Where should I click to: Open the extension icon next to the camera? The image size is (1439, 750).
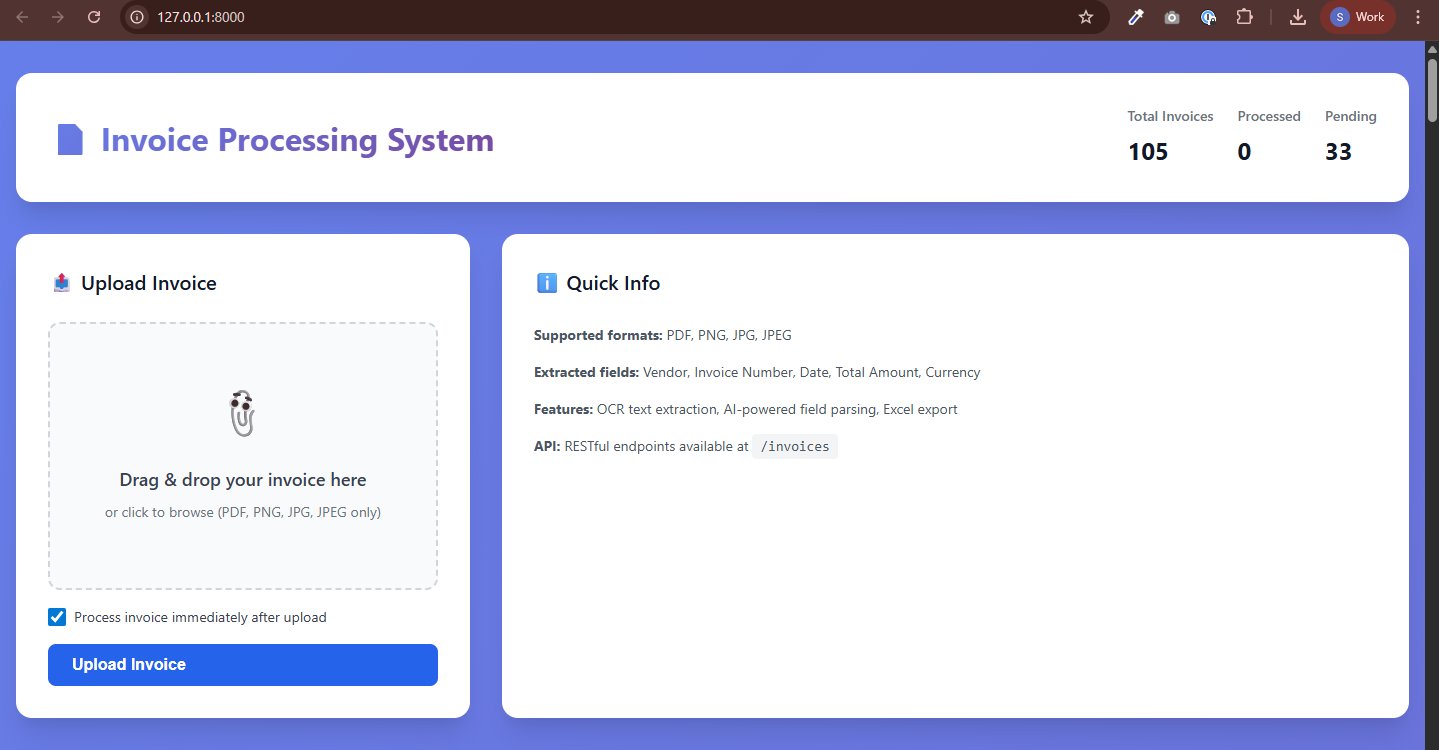tap(1208, 17)
